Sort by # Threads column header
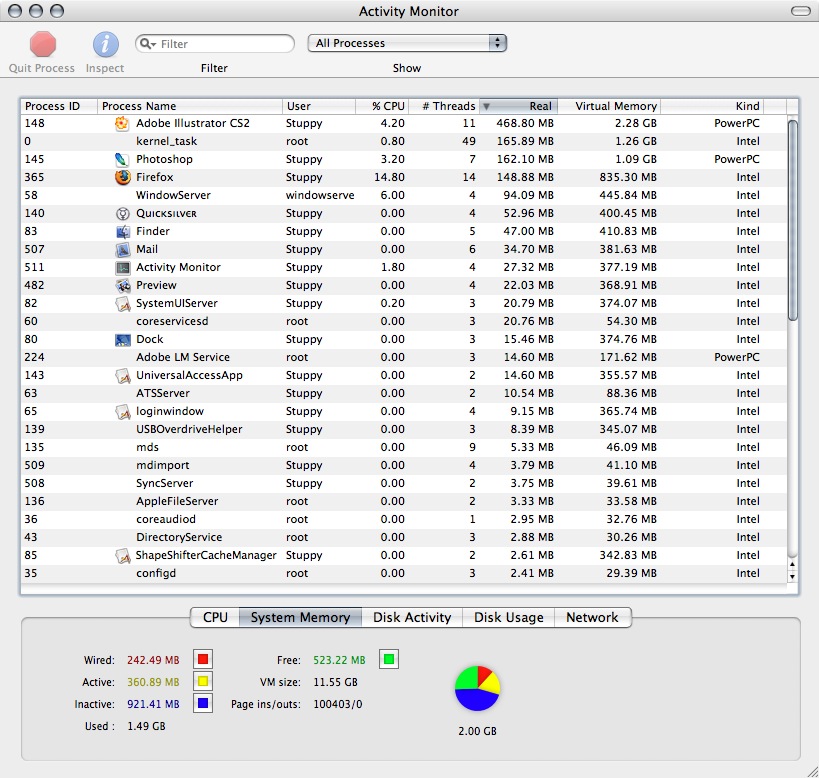 (x=444, y=106)
